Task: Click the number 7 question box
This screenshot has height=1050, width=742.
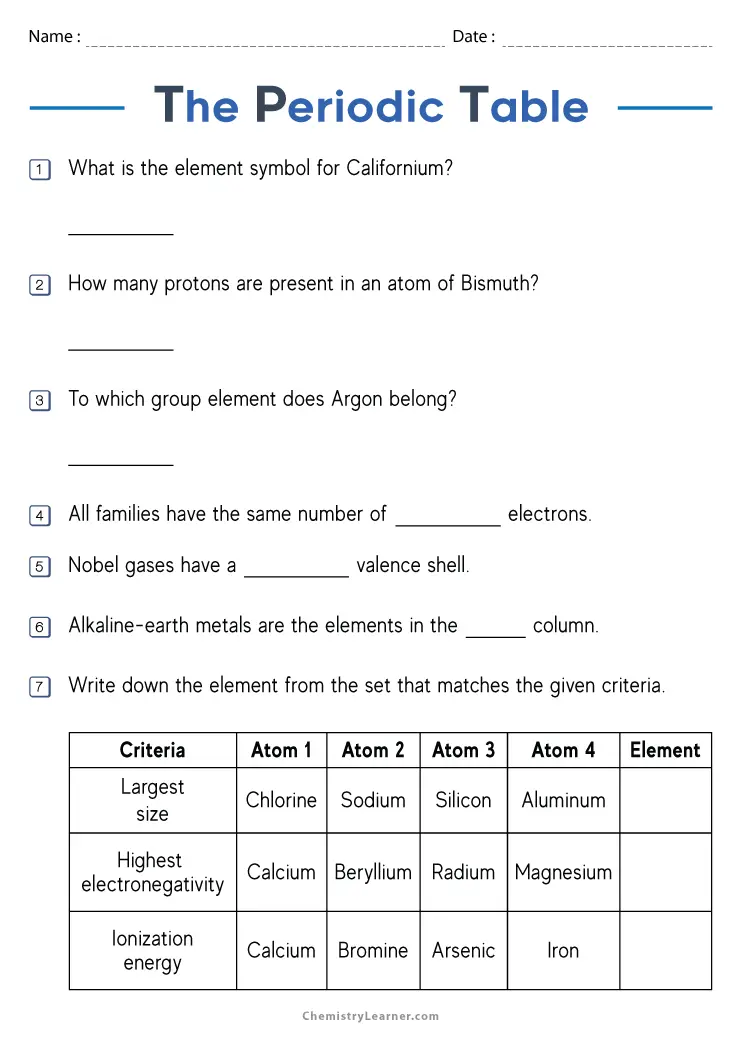Action: point(40,687)
